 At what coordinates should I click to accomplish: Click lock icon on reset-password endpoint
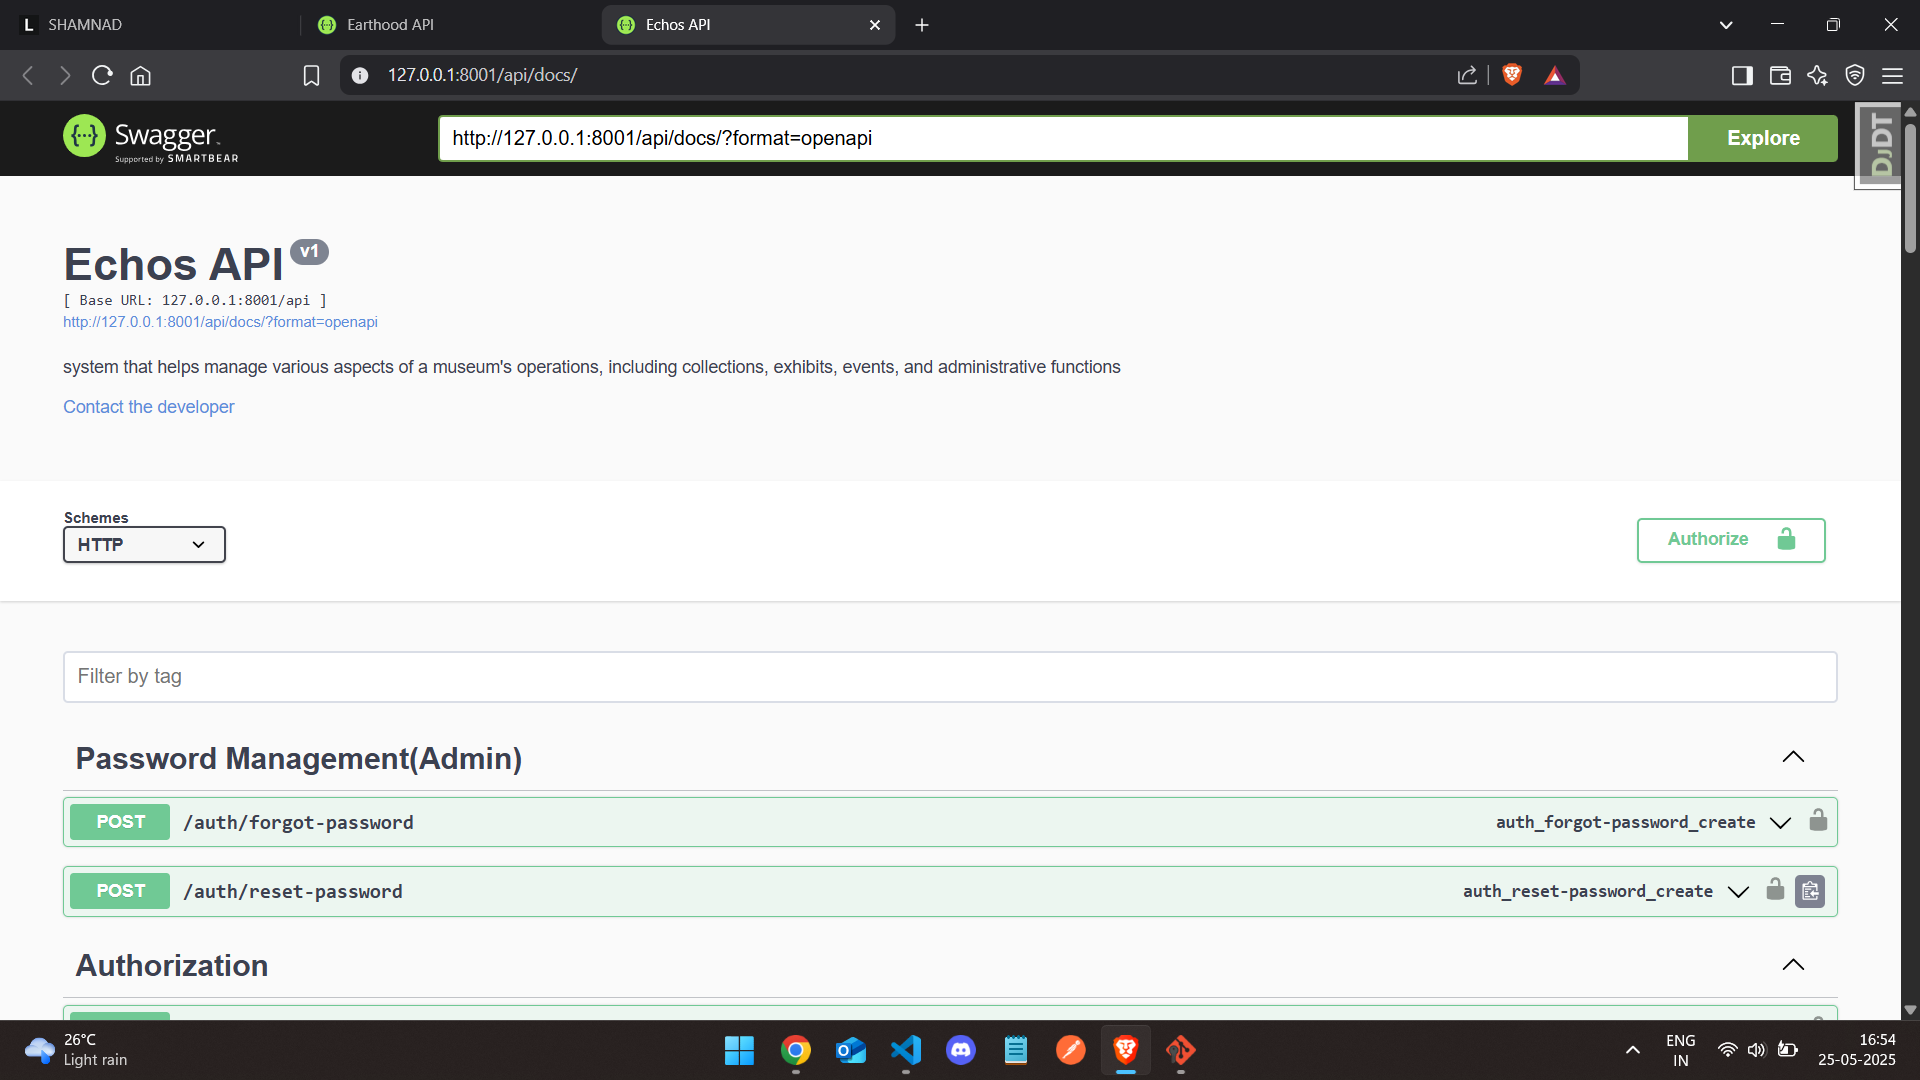click(x=1775, y=890)
